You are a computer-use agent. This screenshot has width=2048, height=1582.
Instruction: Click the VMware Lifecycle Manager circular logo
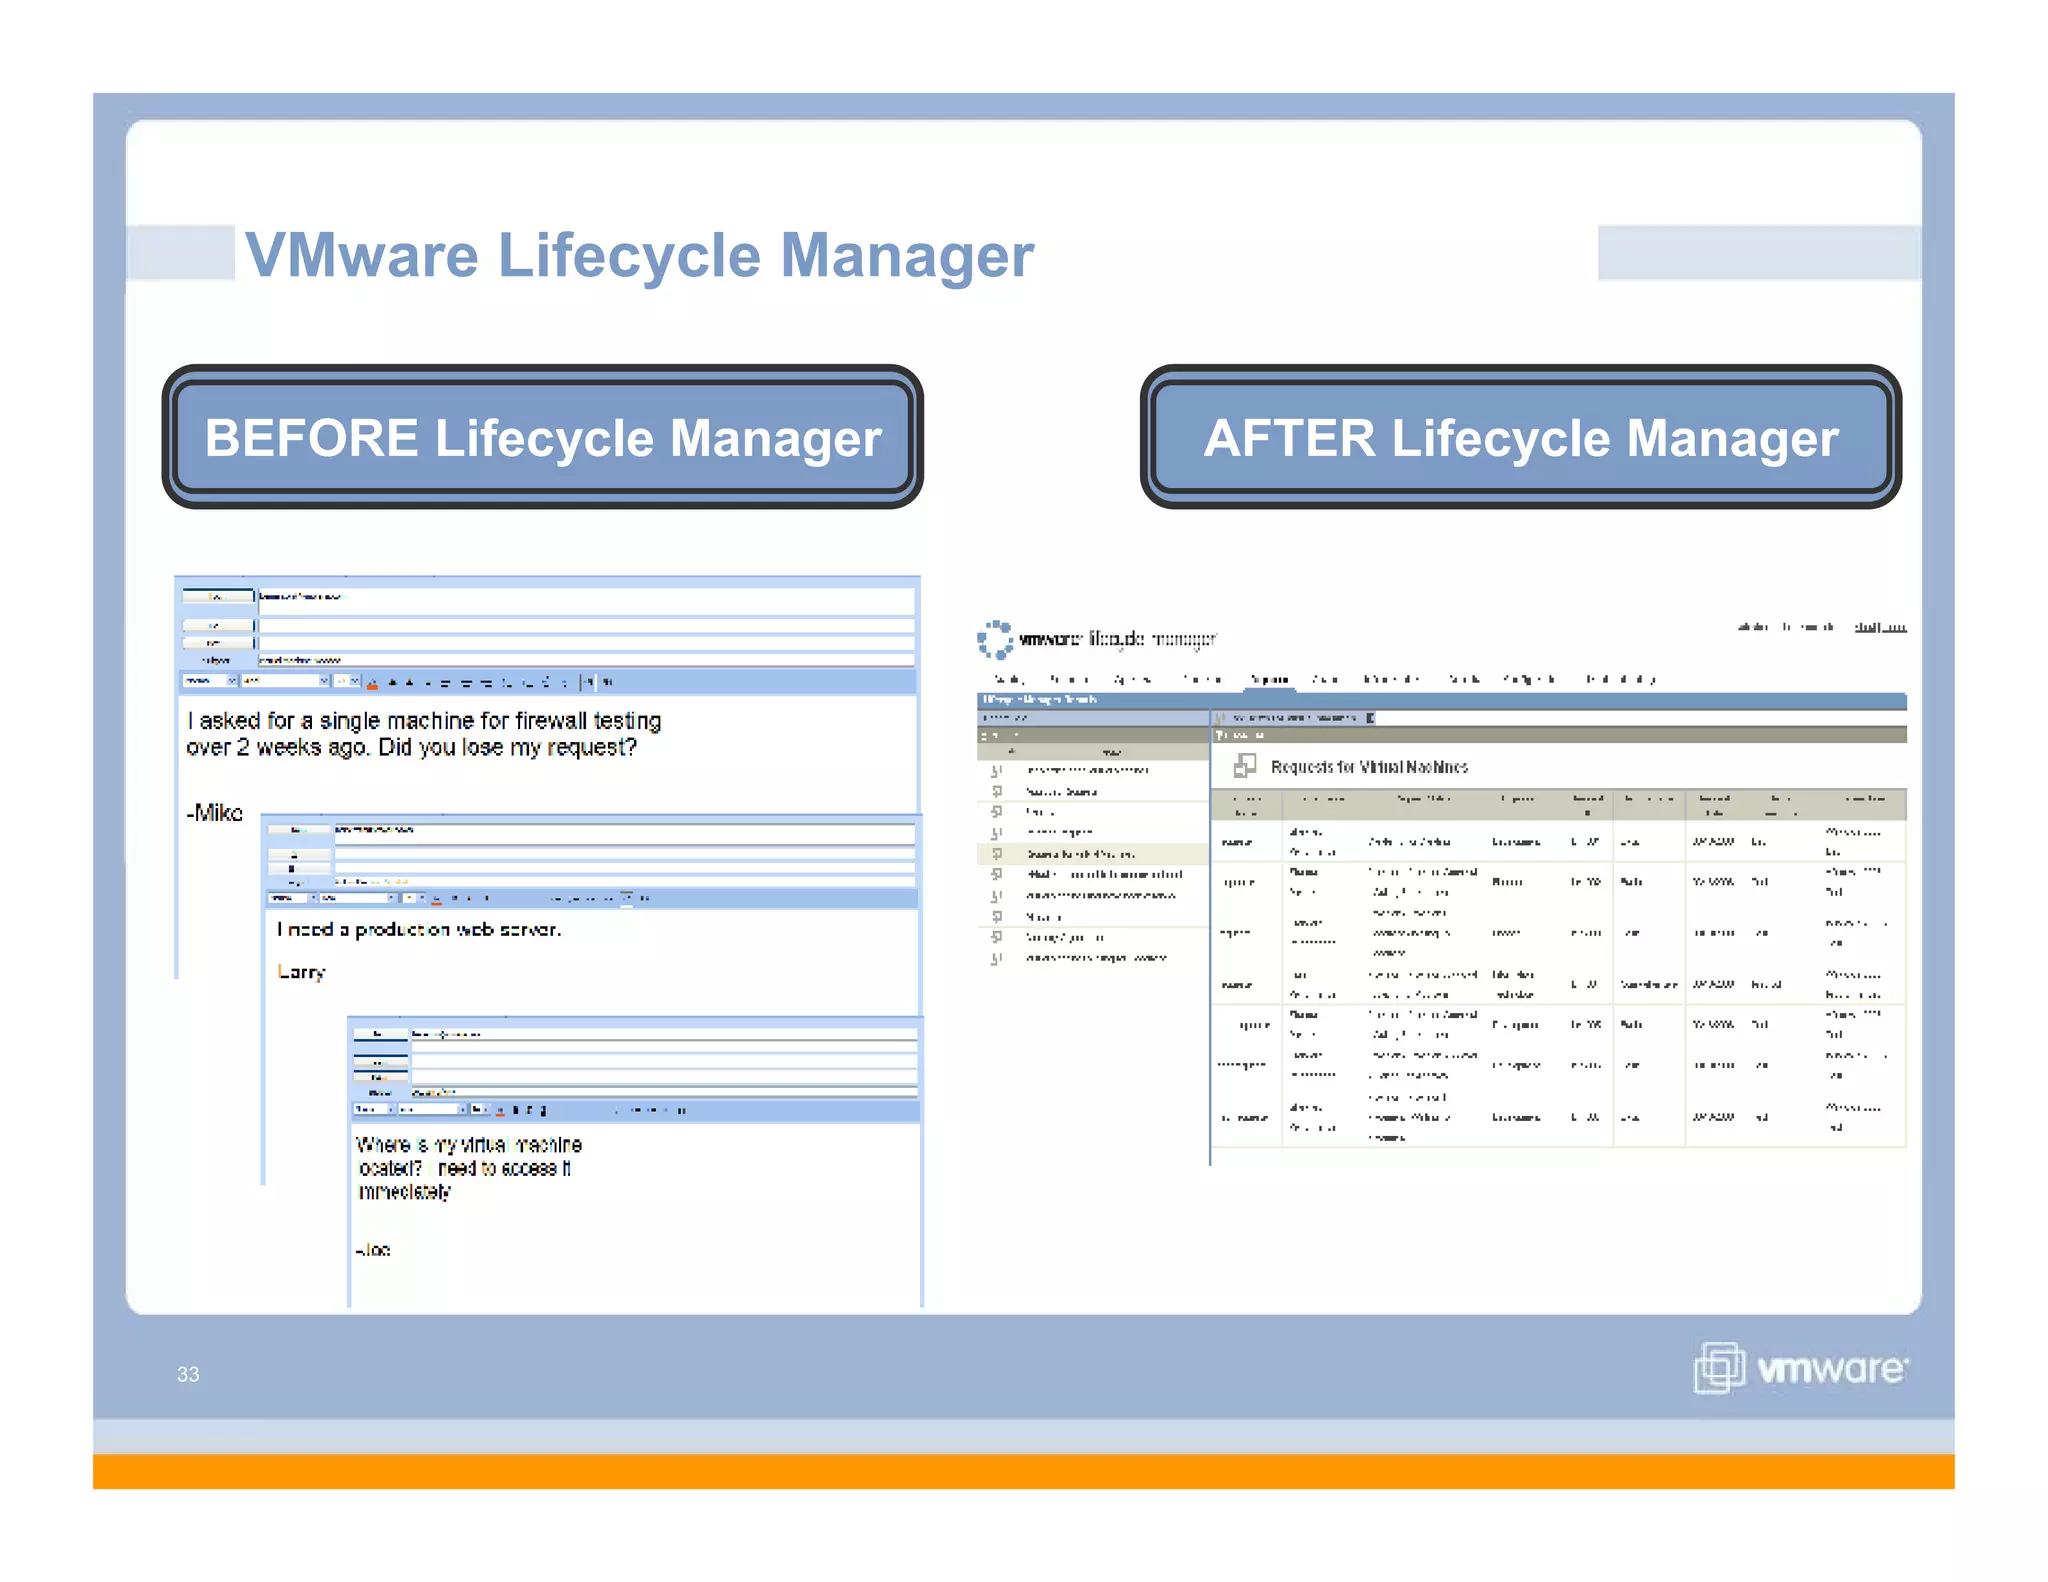(995, 640)
